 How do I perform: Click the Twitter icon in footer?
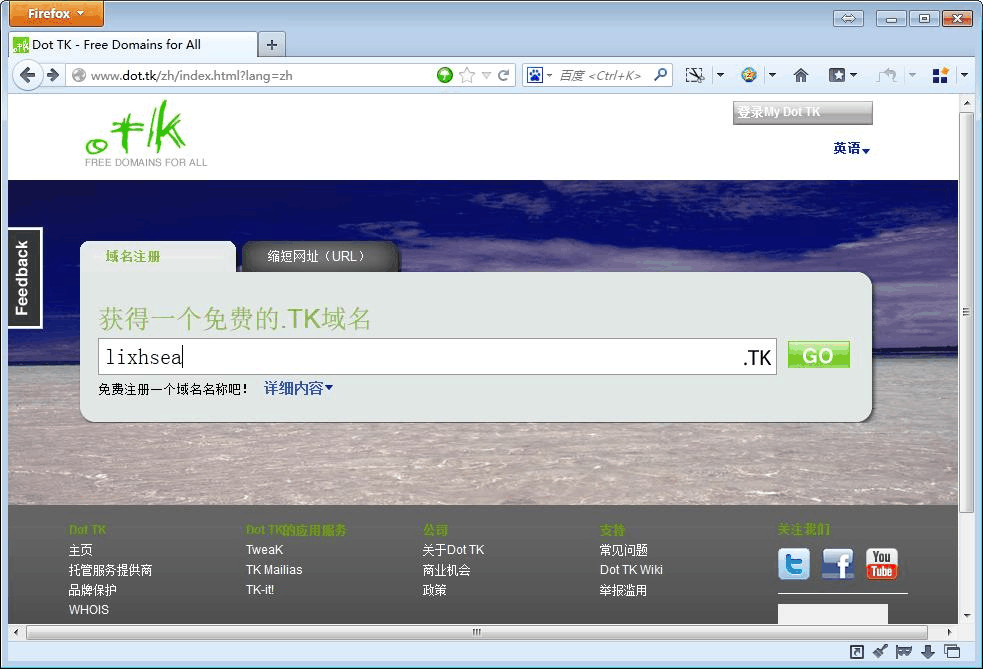794,564
